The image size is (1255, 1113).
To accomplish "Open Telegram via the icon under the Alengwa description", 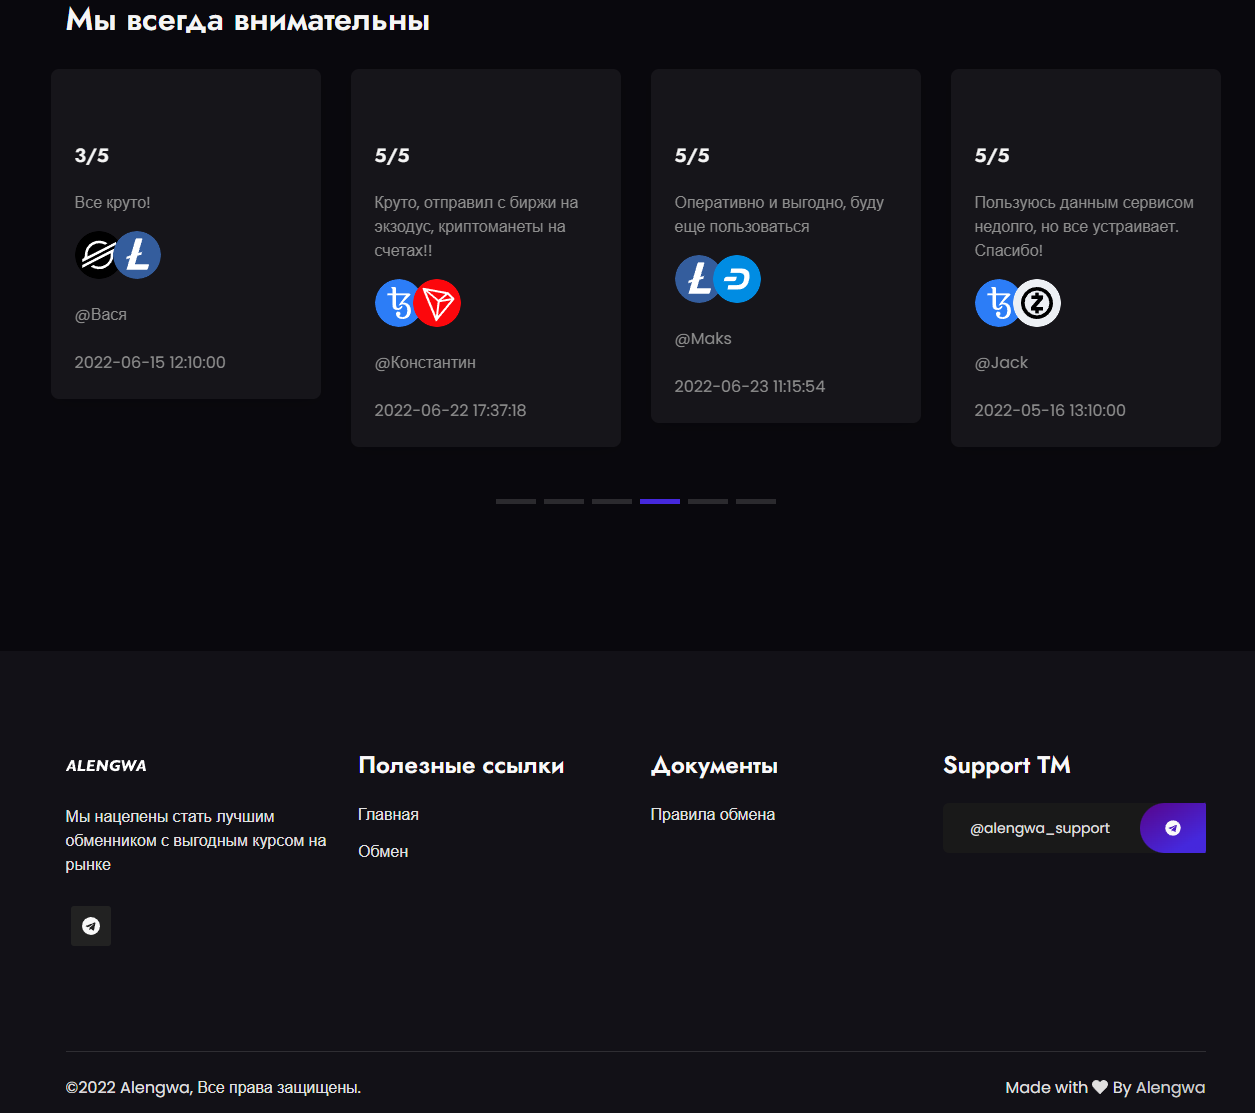I will click(x=91, y=926).
